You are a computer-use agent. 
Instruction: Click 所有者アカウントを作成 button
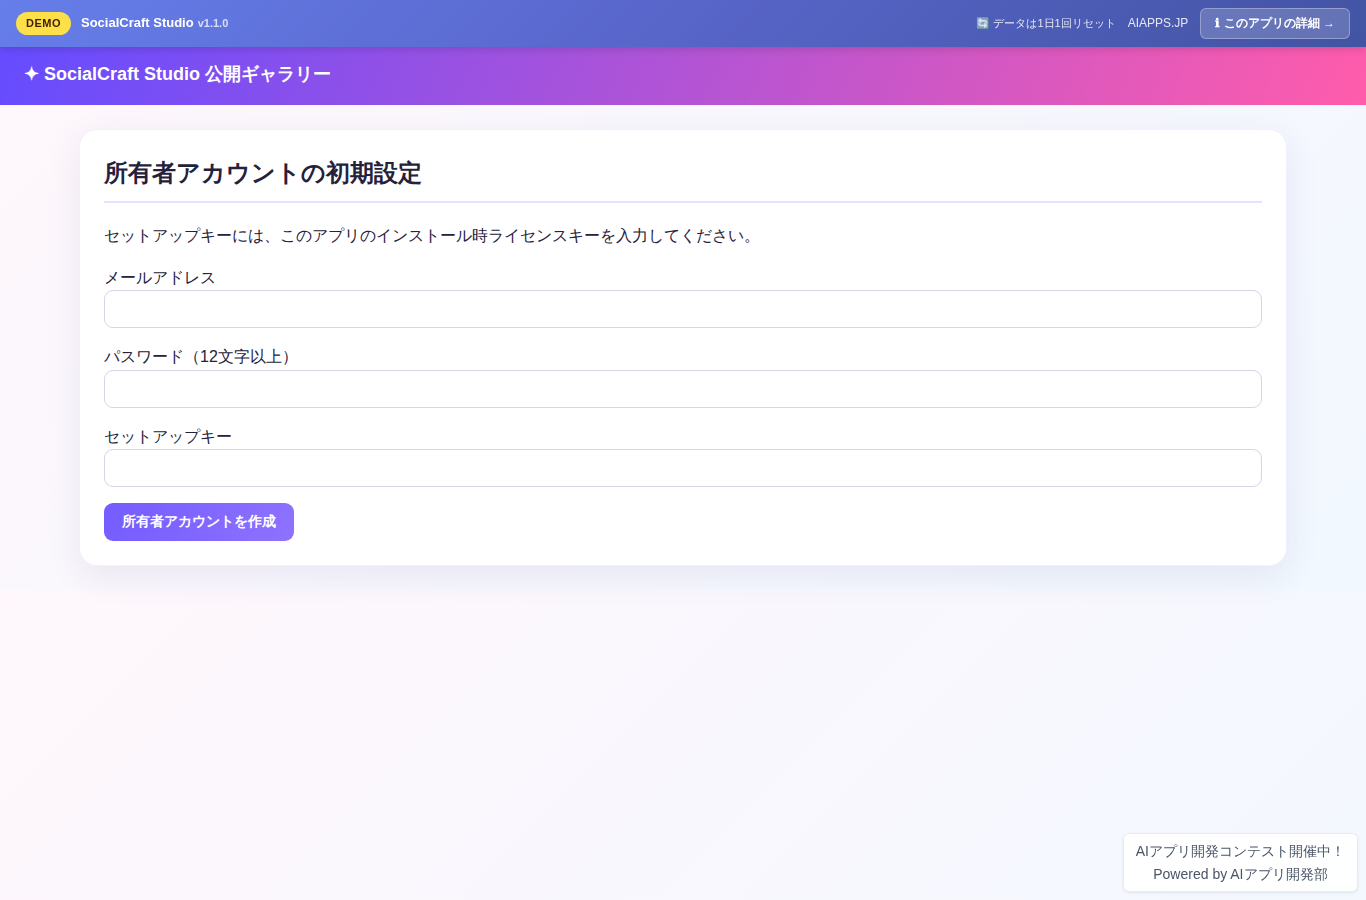coord(199,522)
